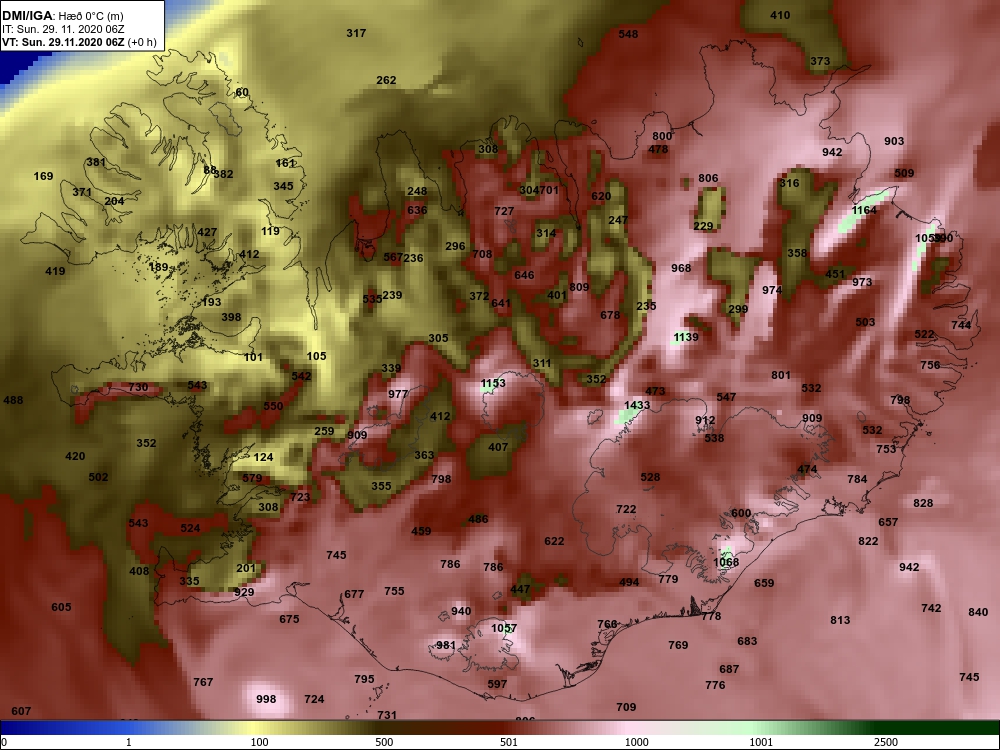Image resolution: width=1000 pixels, height=750 pixels.
Task: Click the 474 height value on the map
Action: 807,469
